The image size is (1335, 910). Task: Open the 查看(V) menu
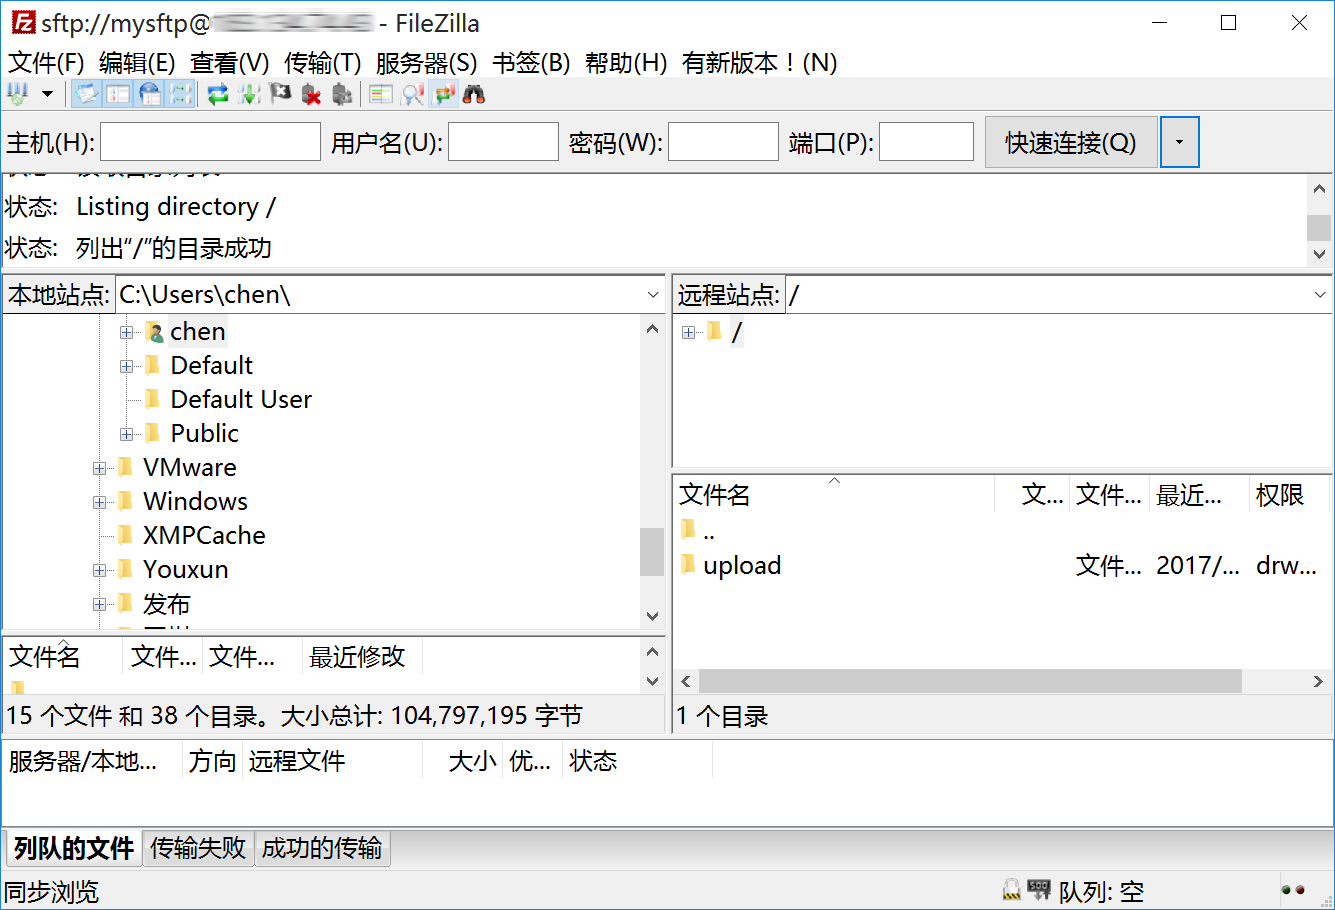230,63
